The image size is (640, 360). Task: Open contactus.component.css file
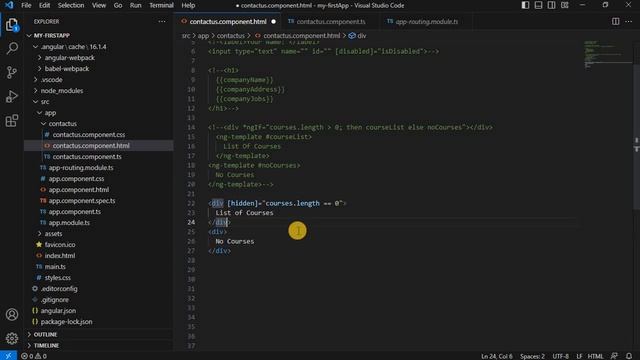[x=89, y=135]
